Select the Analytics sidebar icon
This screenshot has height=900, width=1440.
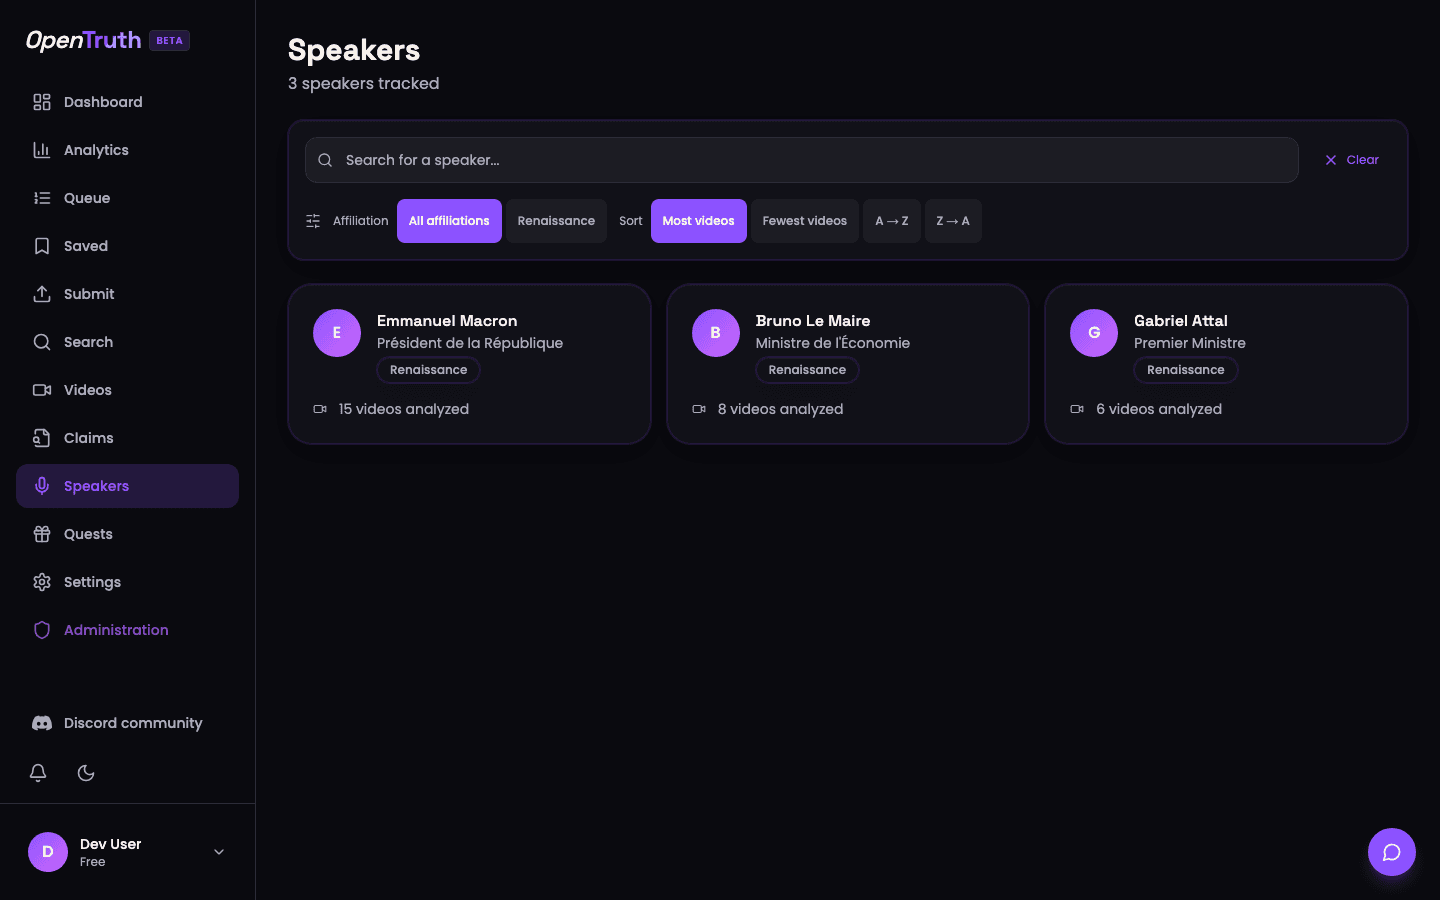(x=41, y=149)
